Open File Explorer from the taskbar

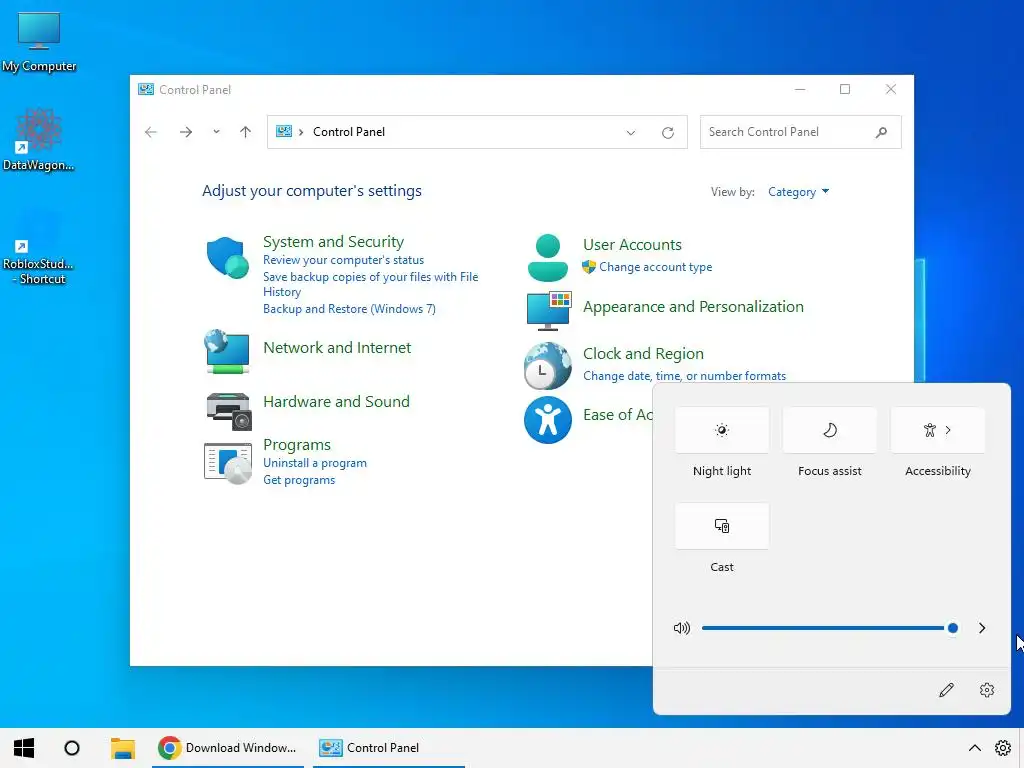pos(122,748)
